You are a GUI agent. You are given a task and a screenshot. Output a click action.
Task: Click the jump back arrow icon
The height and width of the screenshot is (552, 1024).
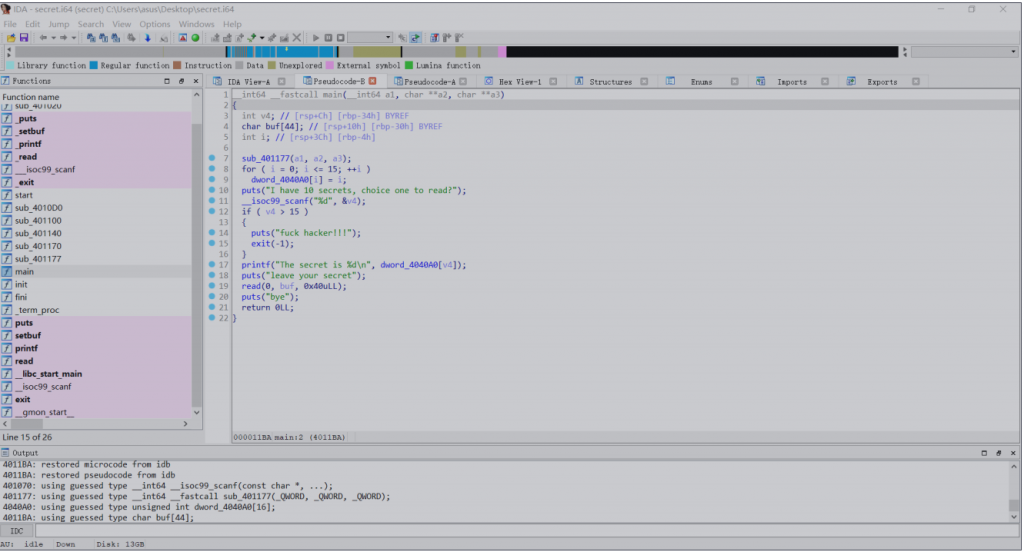(43, 38)
